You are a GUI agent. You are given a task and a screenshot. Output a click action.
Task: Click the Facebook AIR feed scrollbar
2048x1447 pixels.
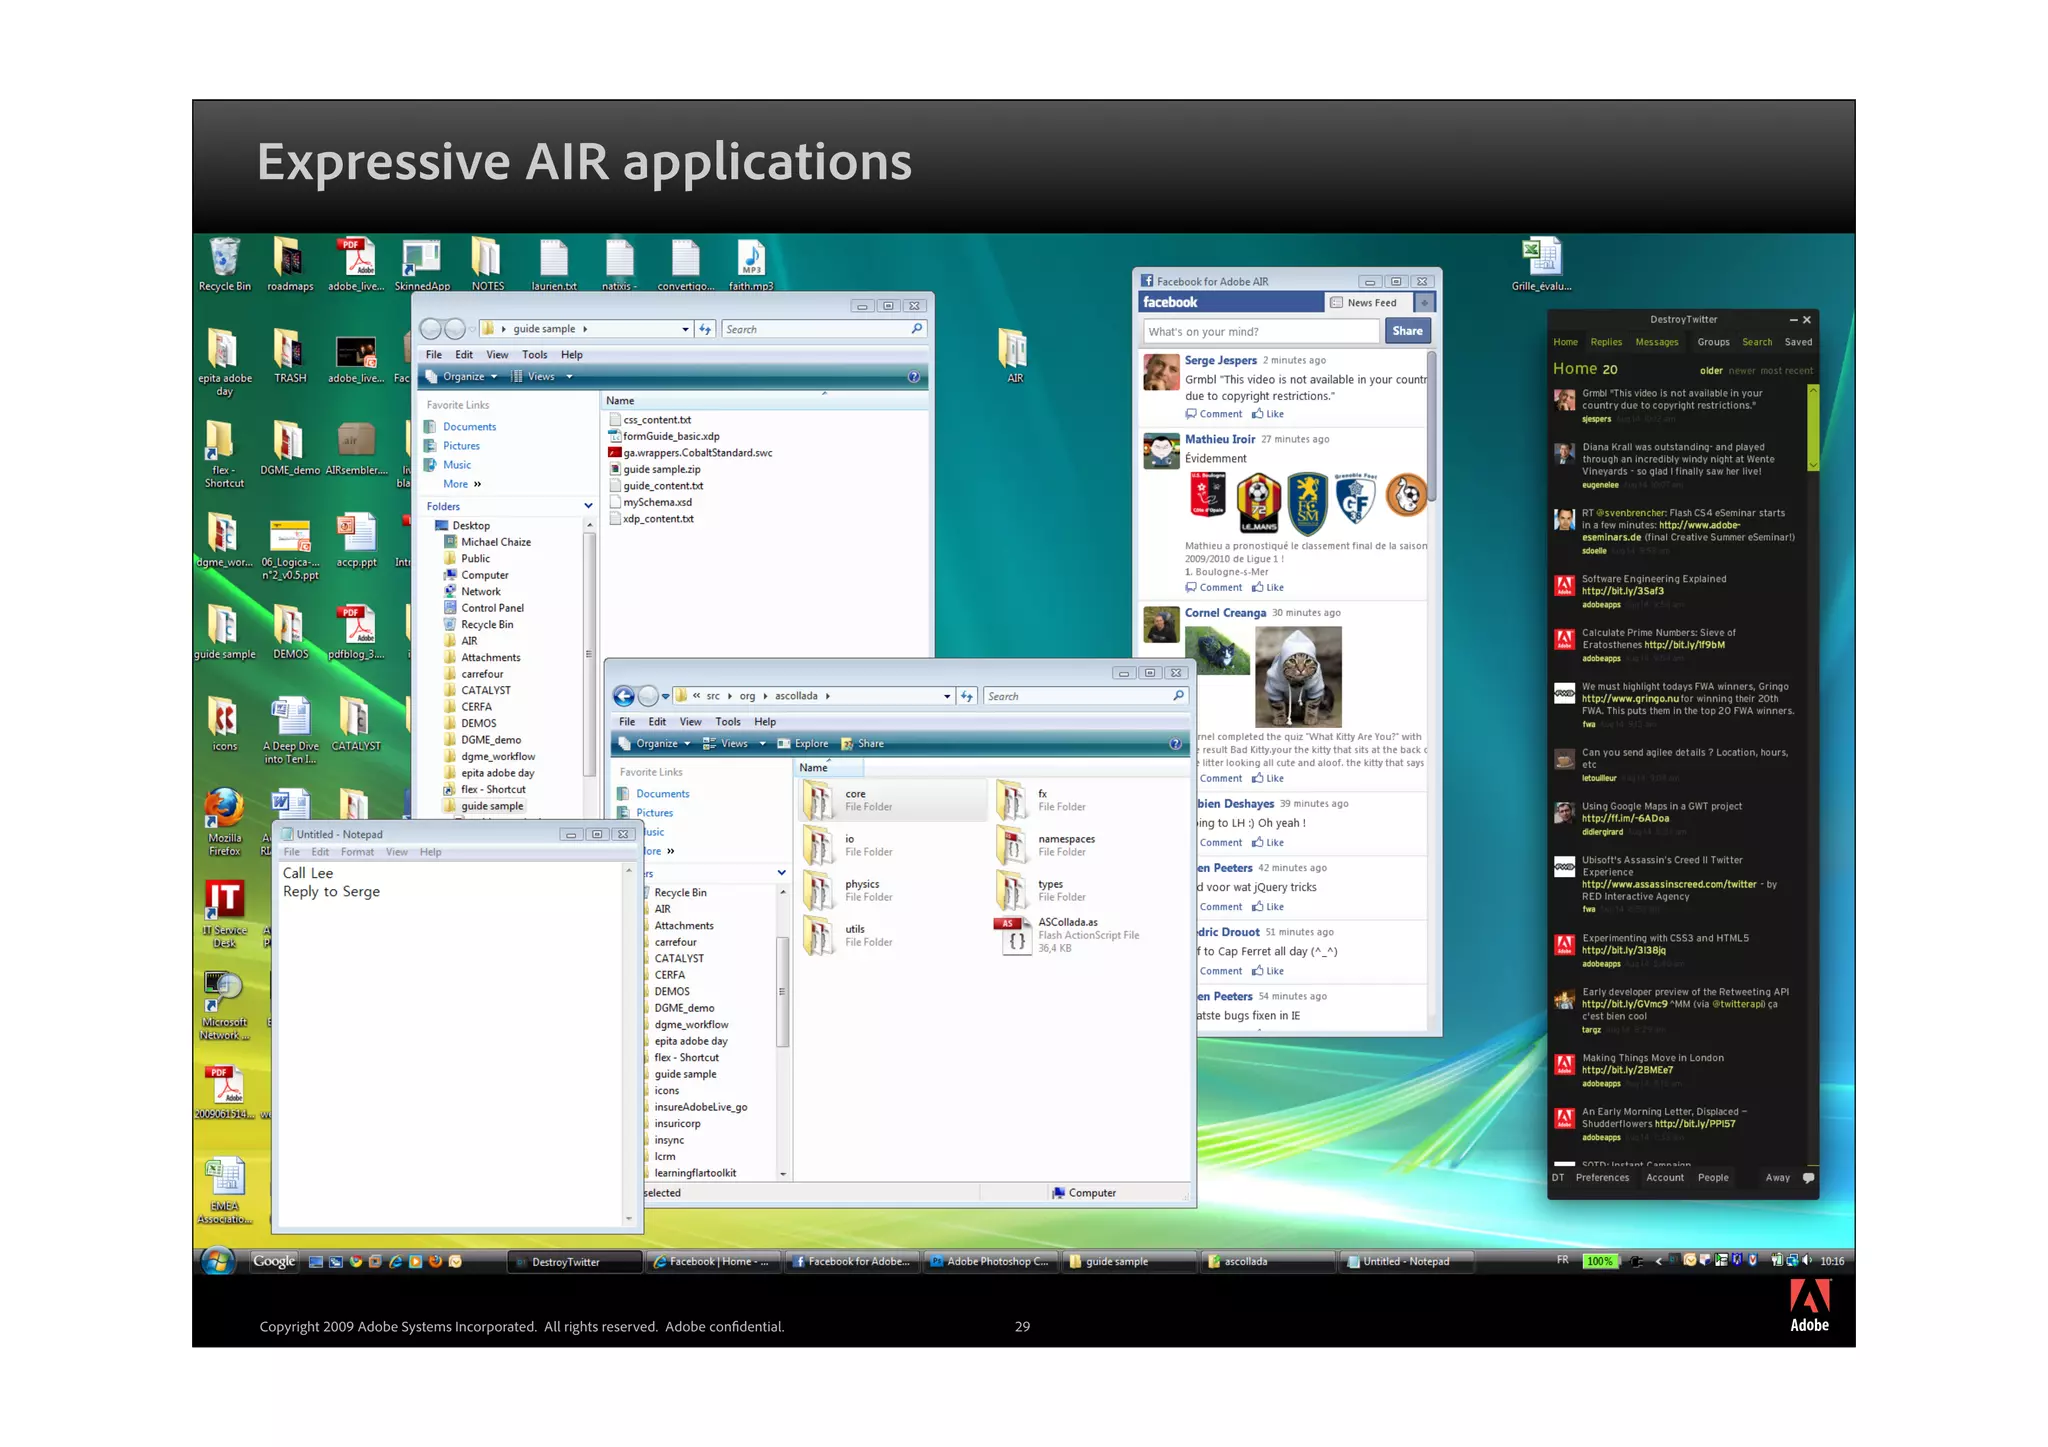(x=1431, y=427)
